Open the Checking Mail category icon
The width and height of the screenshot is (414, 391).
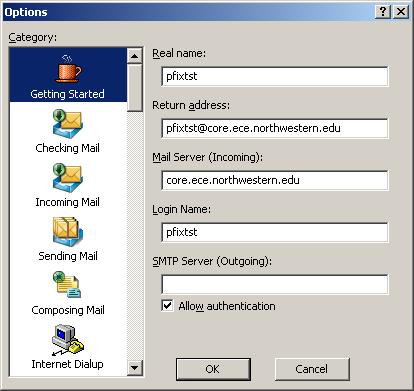pos(67,124)
